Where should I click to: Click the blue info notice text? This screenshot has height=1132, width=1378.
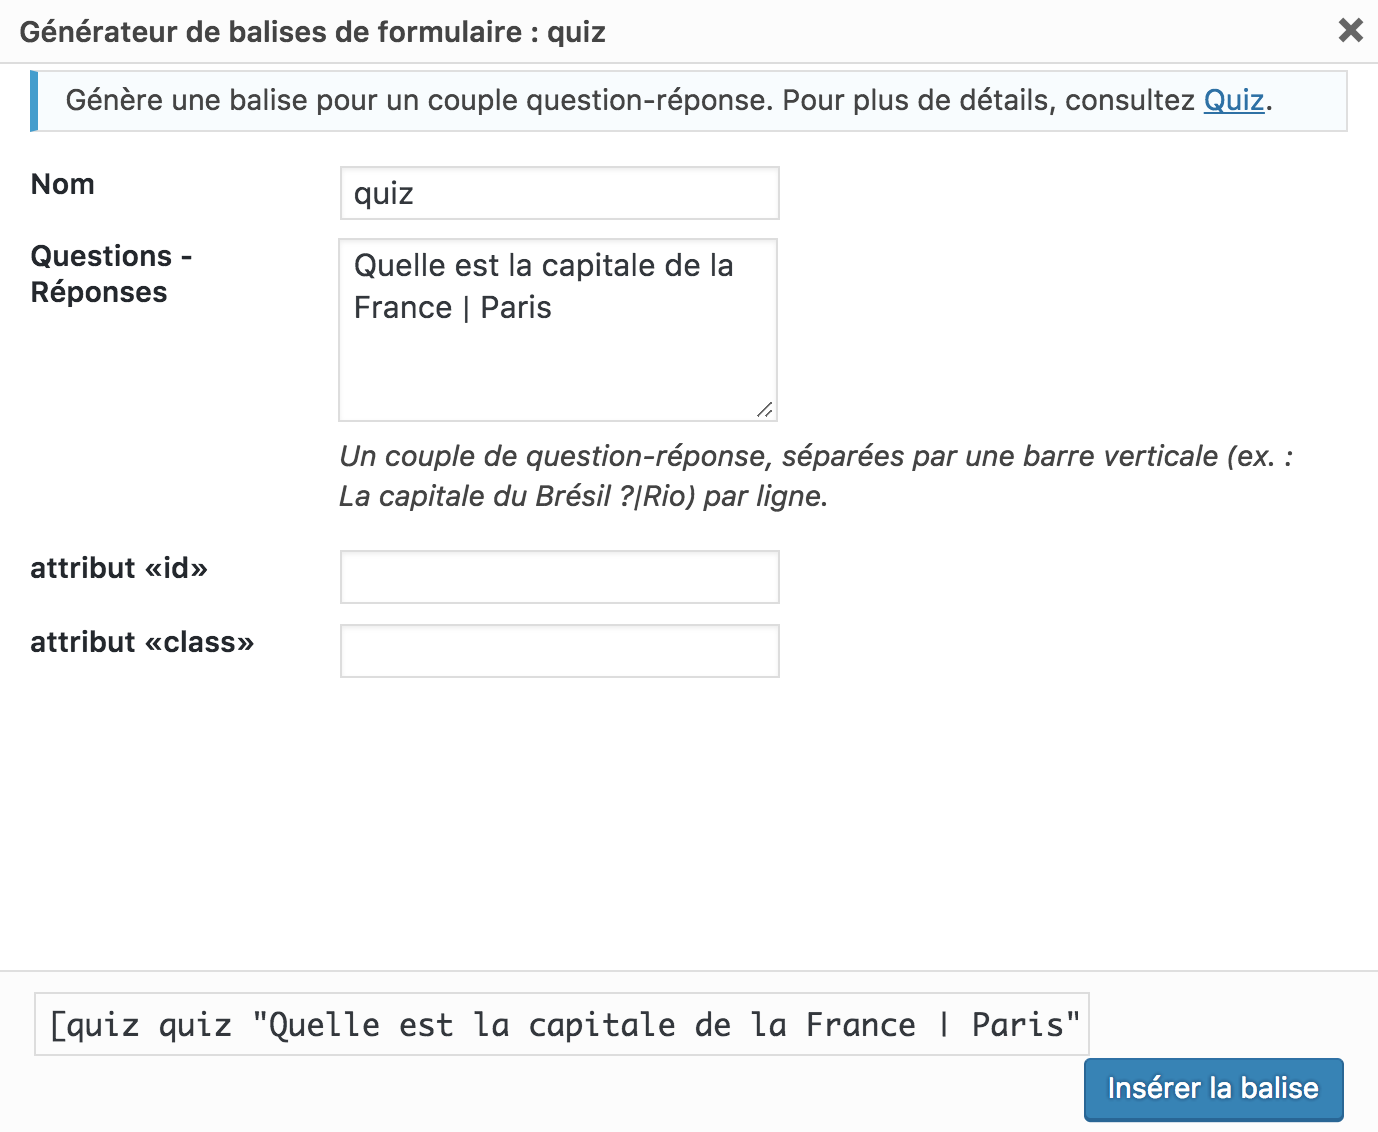click(x=630, y=101)
